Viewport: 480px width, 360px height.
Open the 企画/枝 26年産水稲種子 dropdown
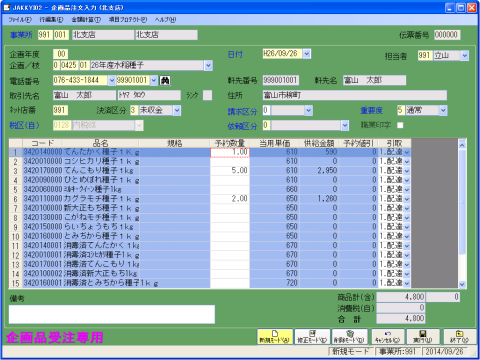coord(208,65)
